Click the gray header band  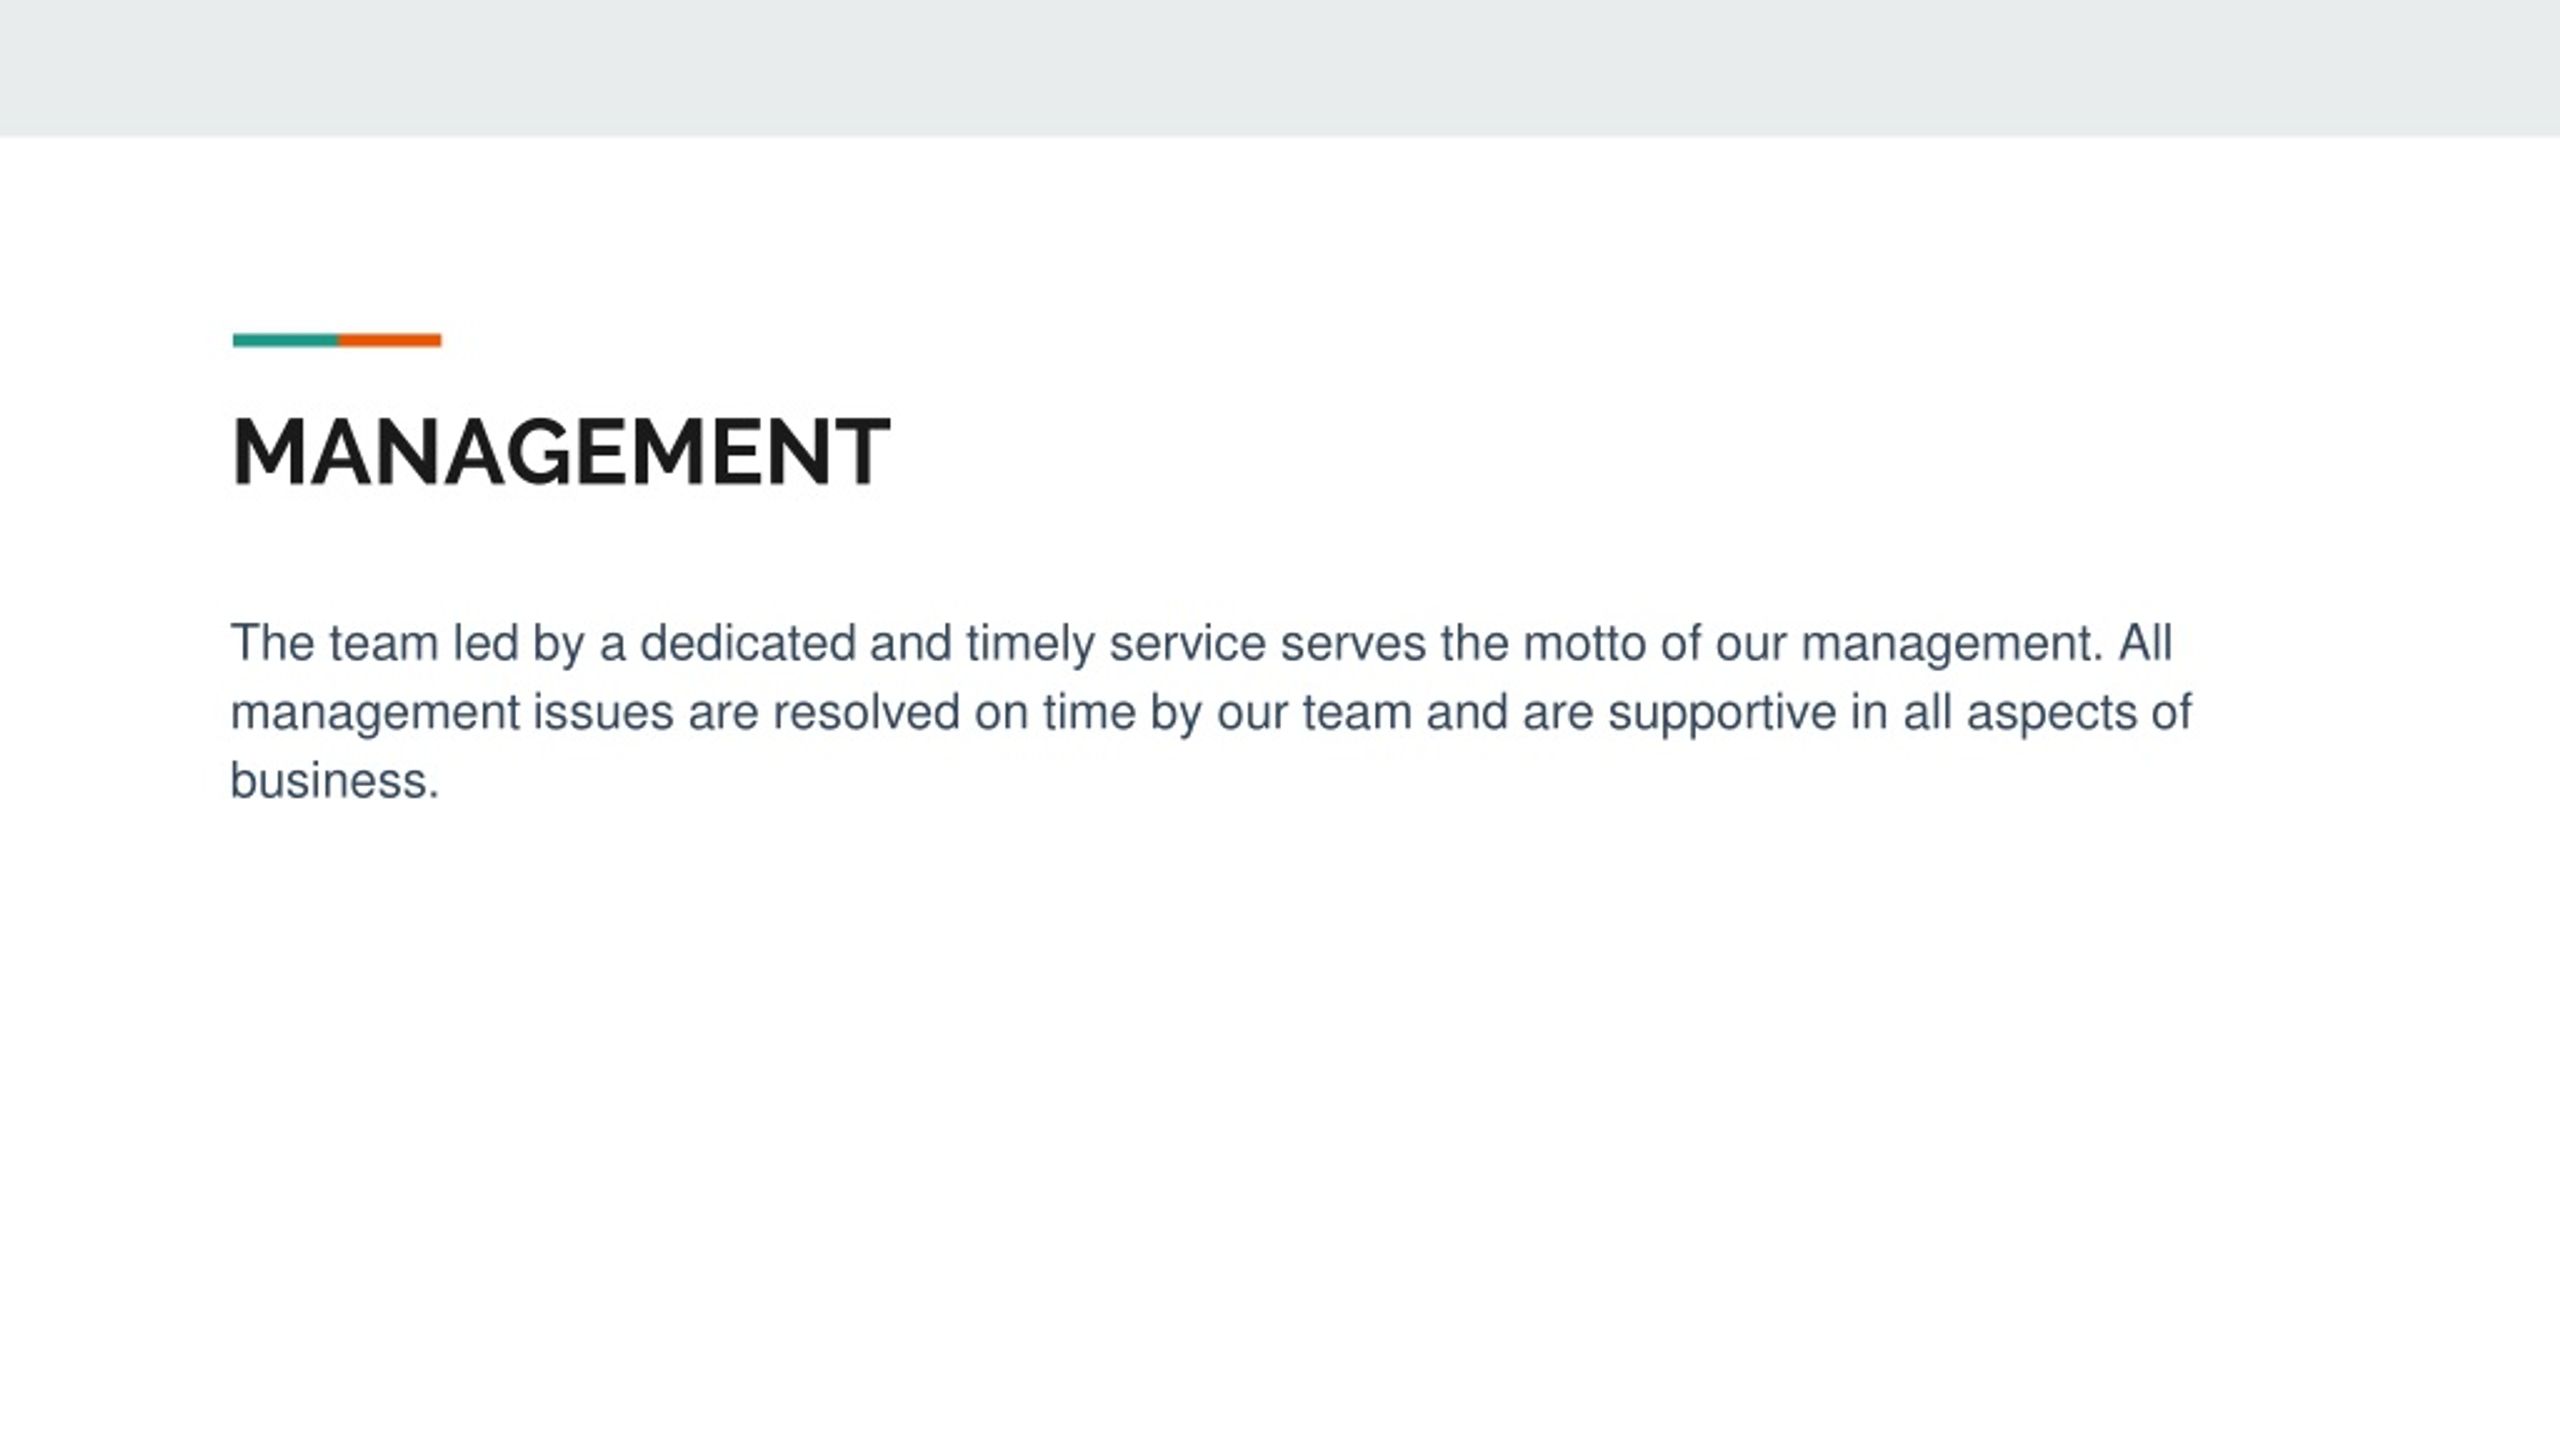[1280, 68]
